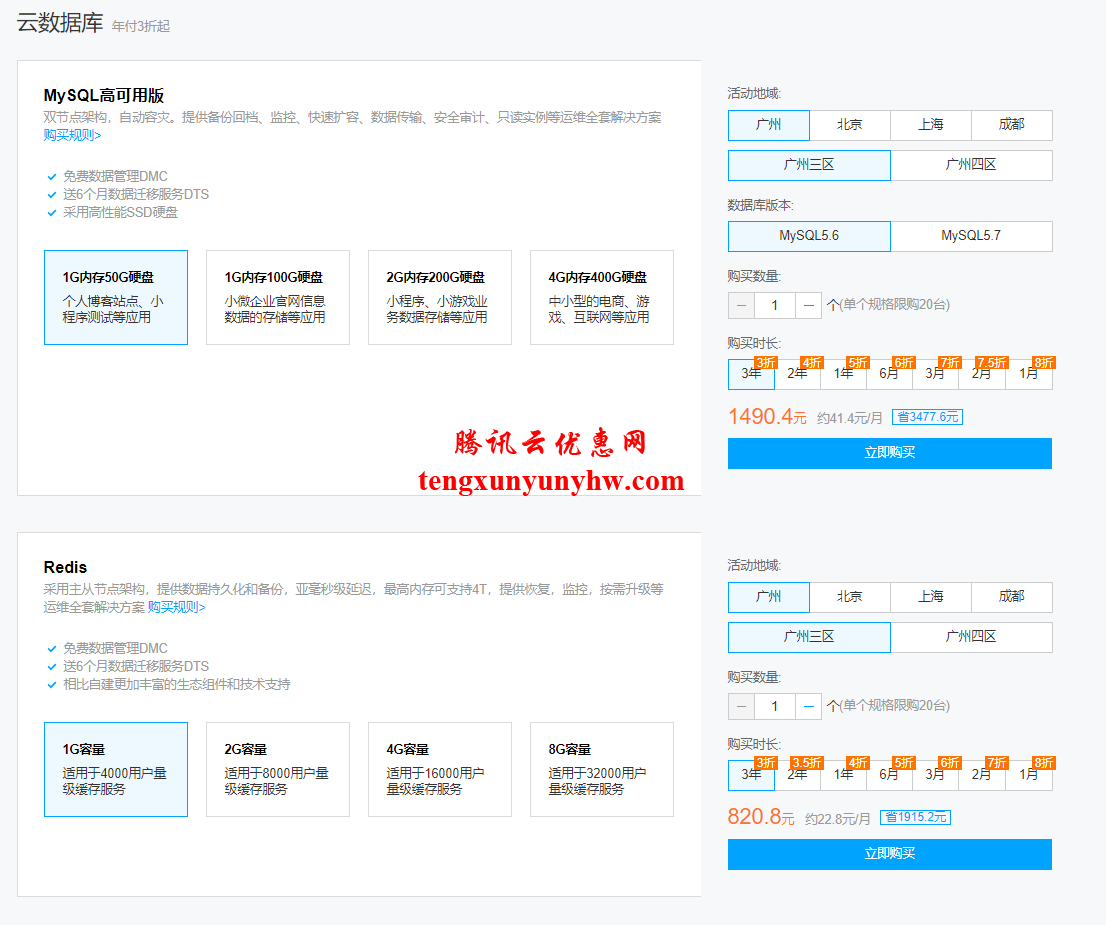The height and width of the screenshot is (925, 1106).
Task: Decrease MySQL purchase quantity
Action: [x=741, y=306]
